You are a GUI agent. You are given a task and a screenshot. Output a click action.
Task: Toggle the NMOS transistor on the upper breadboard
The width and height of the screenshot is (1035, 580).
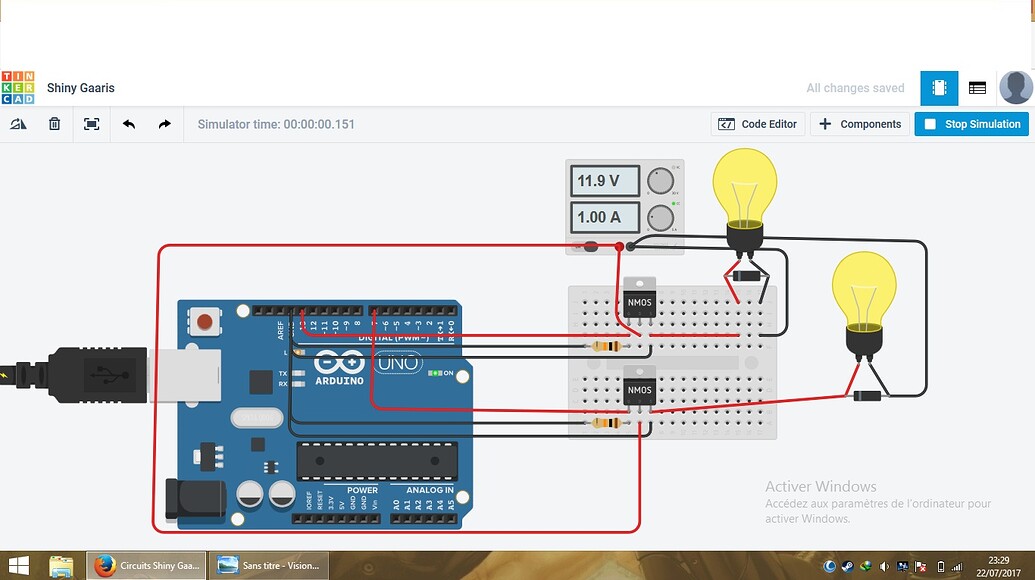pyautogui.click(x=638, y=301)
